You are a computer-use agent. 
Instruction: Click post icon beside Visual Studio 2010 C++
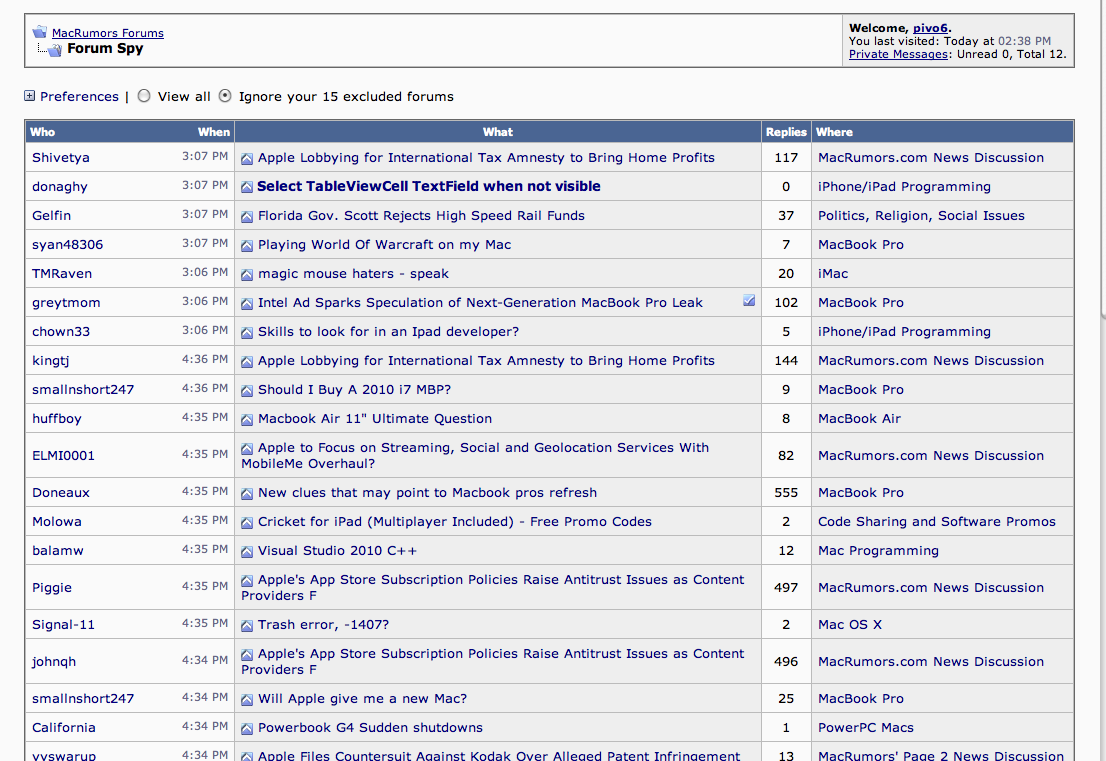click(247, 552)
